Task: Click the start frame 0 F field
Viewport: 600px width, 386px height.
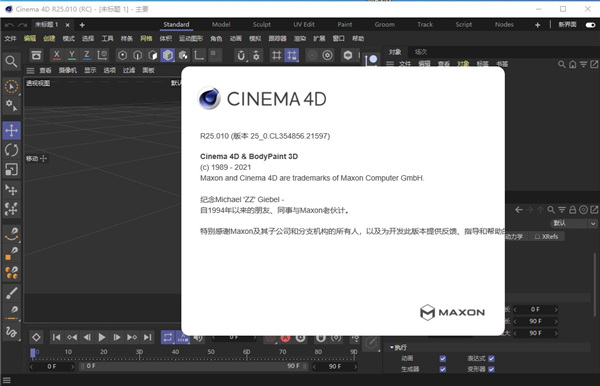Action: pyautogui.click(x=52, y=366)
